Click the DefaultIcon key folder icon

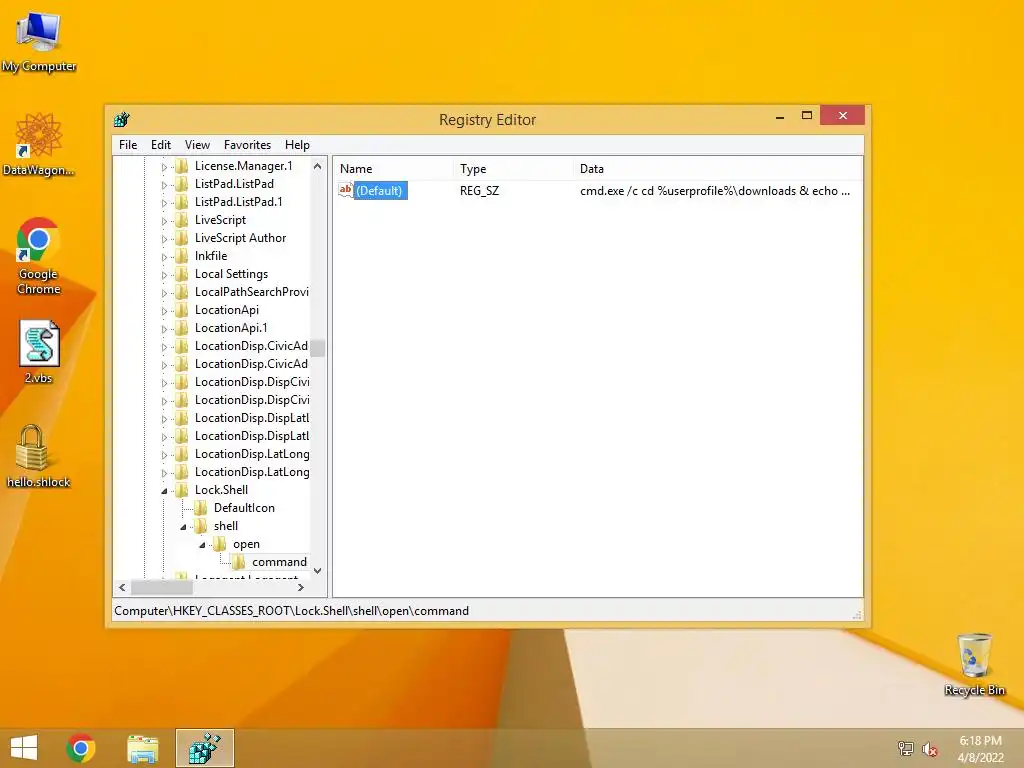point(201,507)
